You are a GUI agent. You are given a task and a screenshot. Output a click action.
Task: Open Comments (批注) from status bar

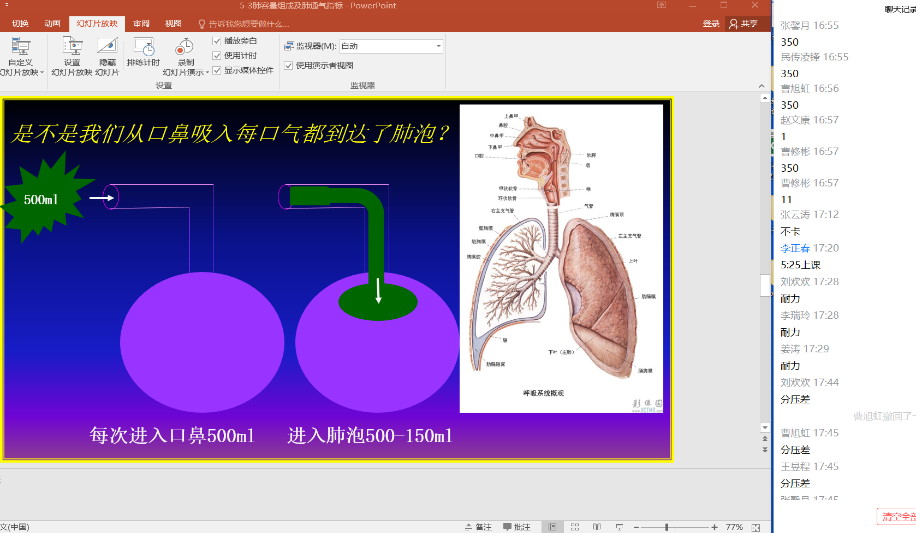pyautogui.click(x=516, y=527)
